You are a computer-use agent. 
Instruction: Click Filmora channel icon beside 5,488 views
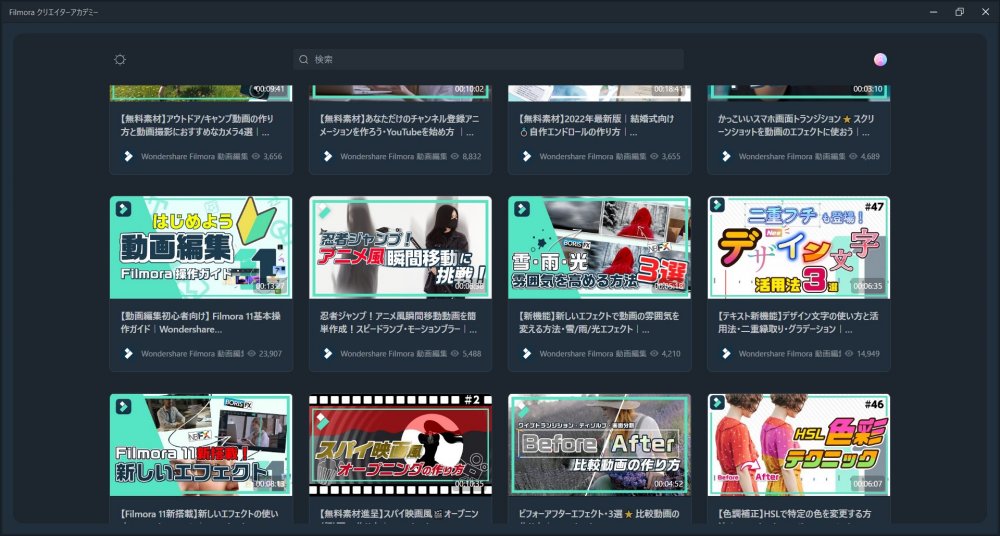(x=328, y=353)
